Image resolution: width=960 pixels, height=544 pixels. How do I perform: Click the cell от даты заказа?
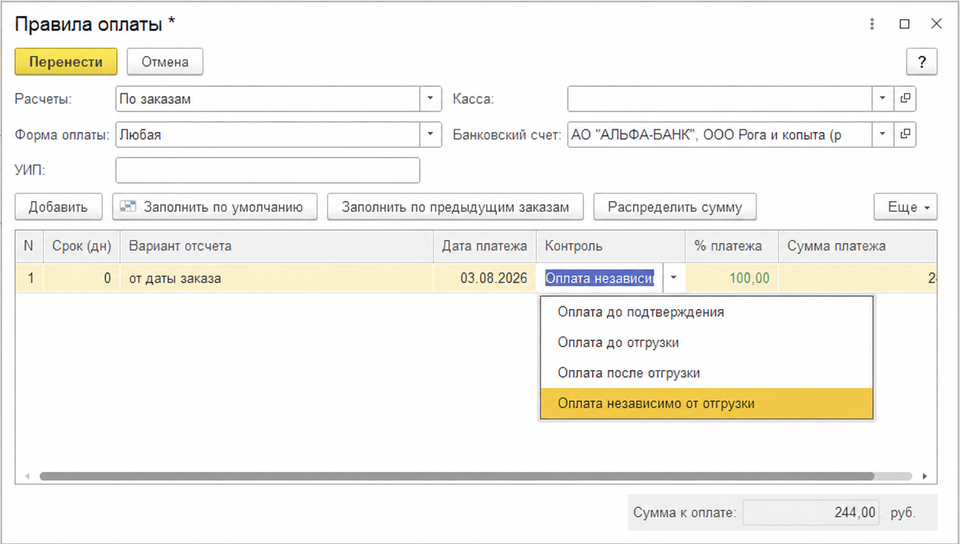coord(277,278)
